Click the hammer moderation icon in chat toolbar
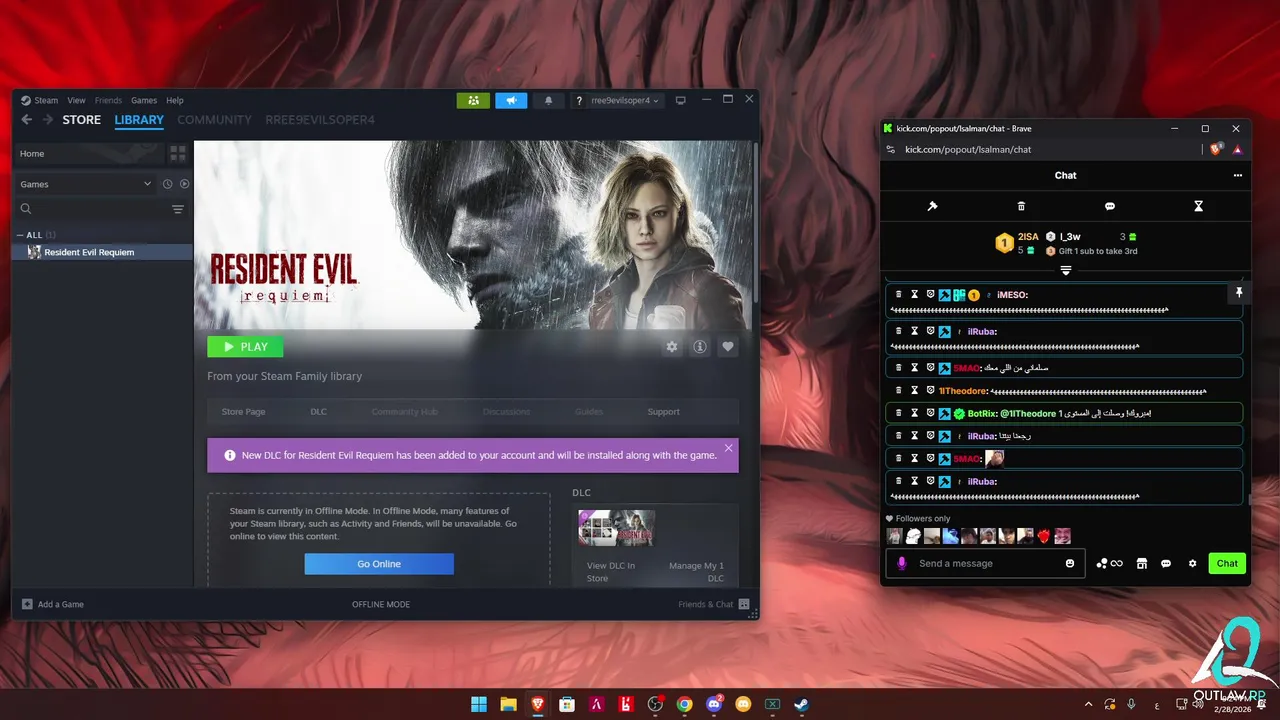Image resolution: width=1280 pixels, height=720 pixels. (x=932, y=206)
